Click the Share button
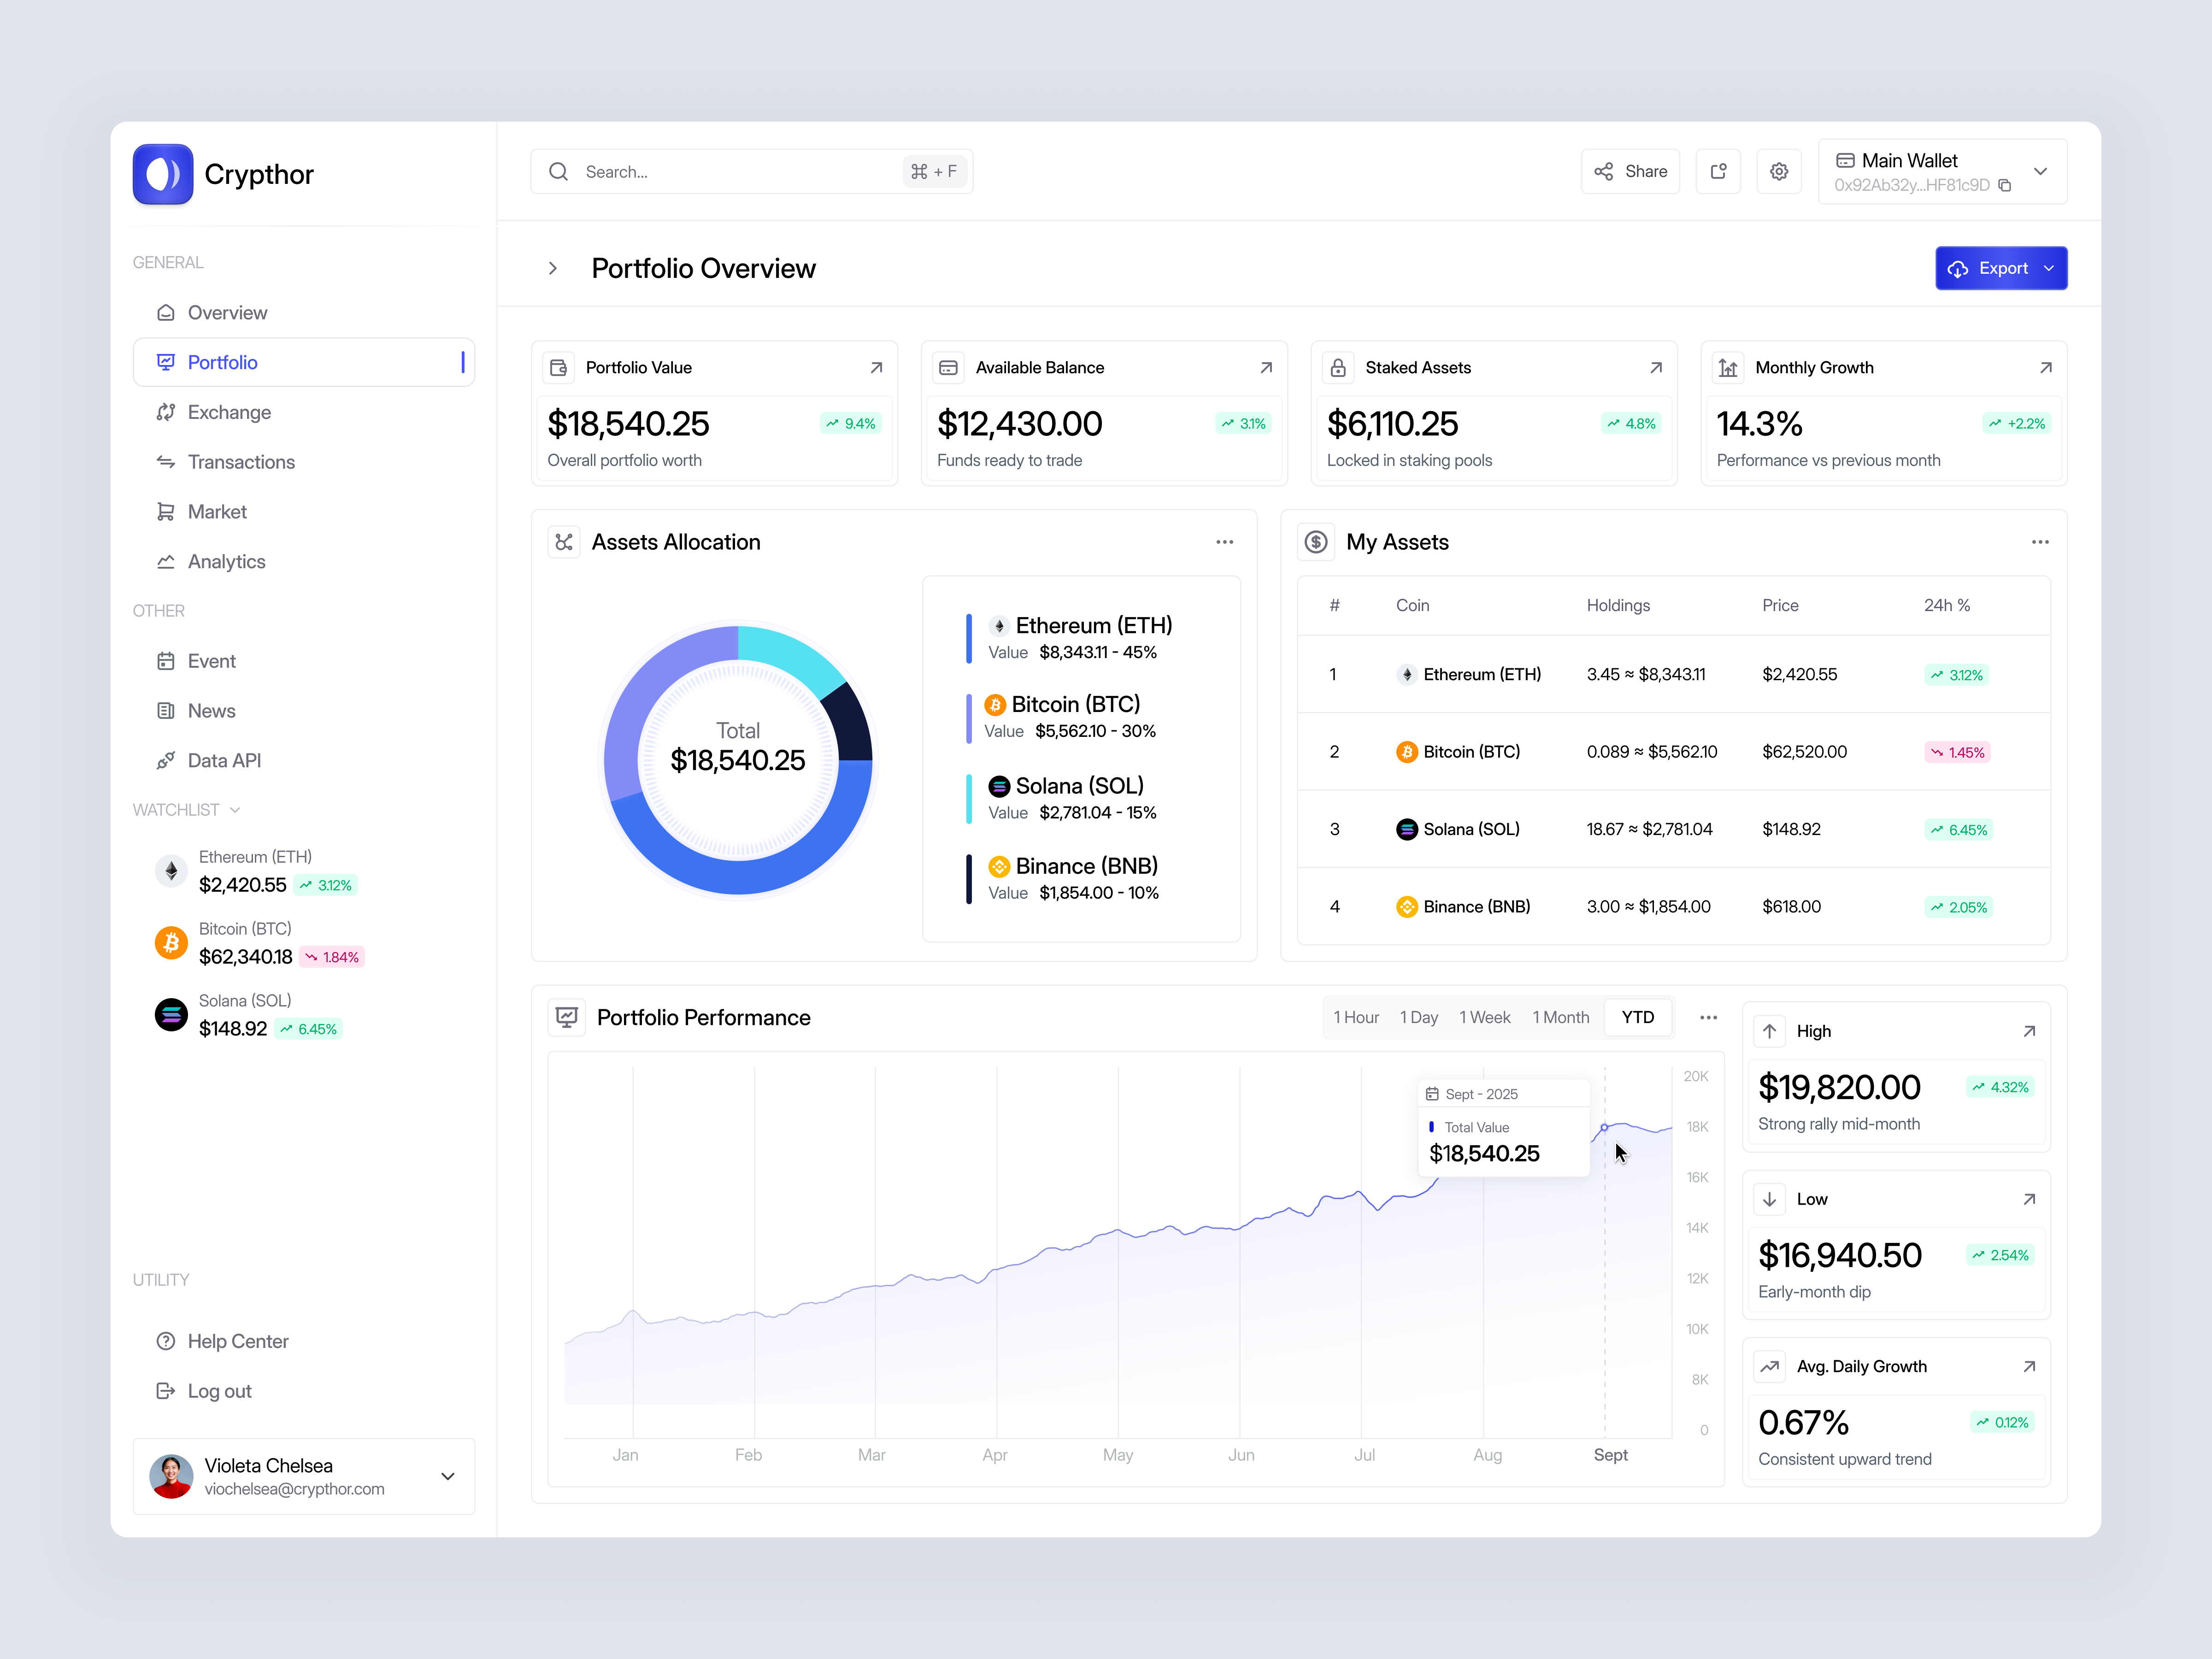This screenshot has width=2212, height=1659. 1631,171
